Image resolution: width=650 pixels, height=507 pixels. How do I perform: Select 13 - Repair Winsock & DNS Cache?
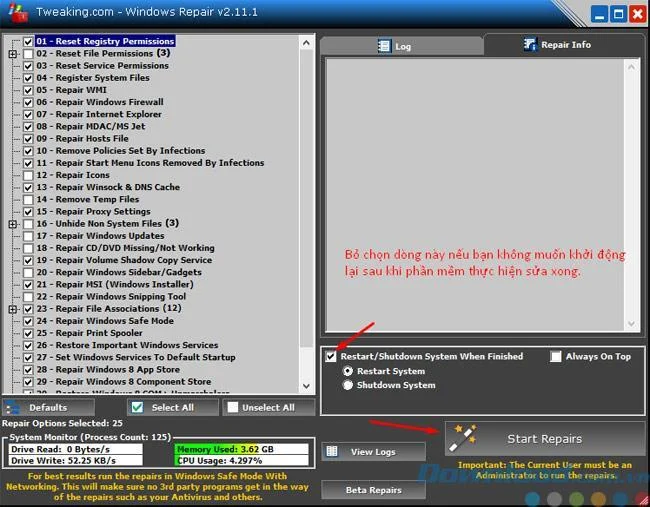108,187
